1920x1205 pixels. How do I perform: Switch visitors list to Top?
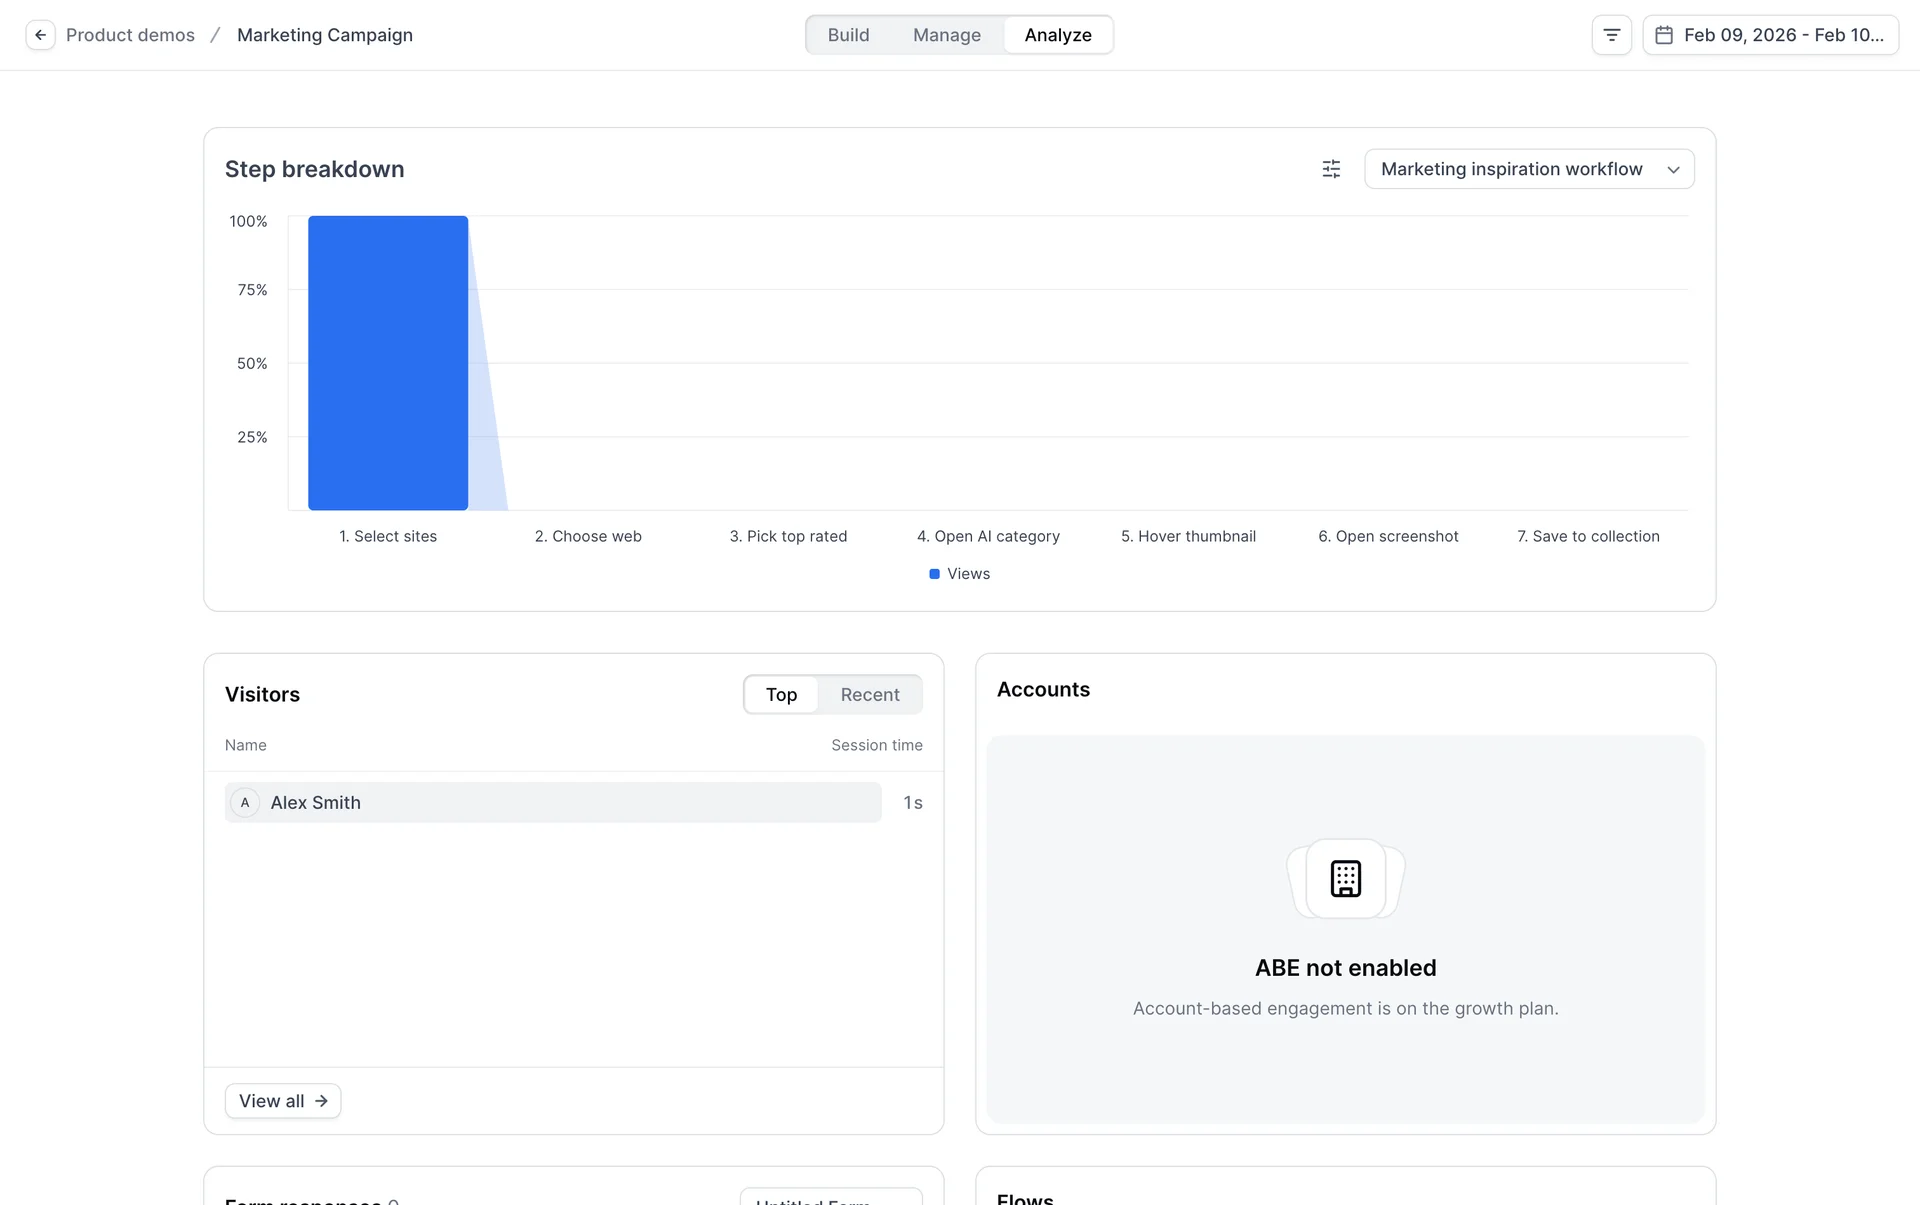coord(781,695)
